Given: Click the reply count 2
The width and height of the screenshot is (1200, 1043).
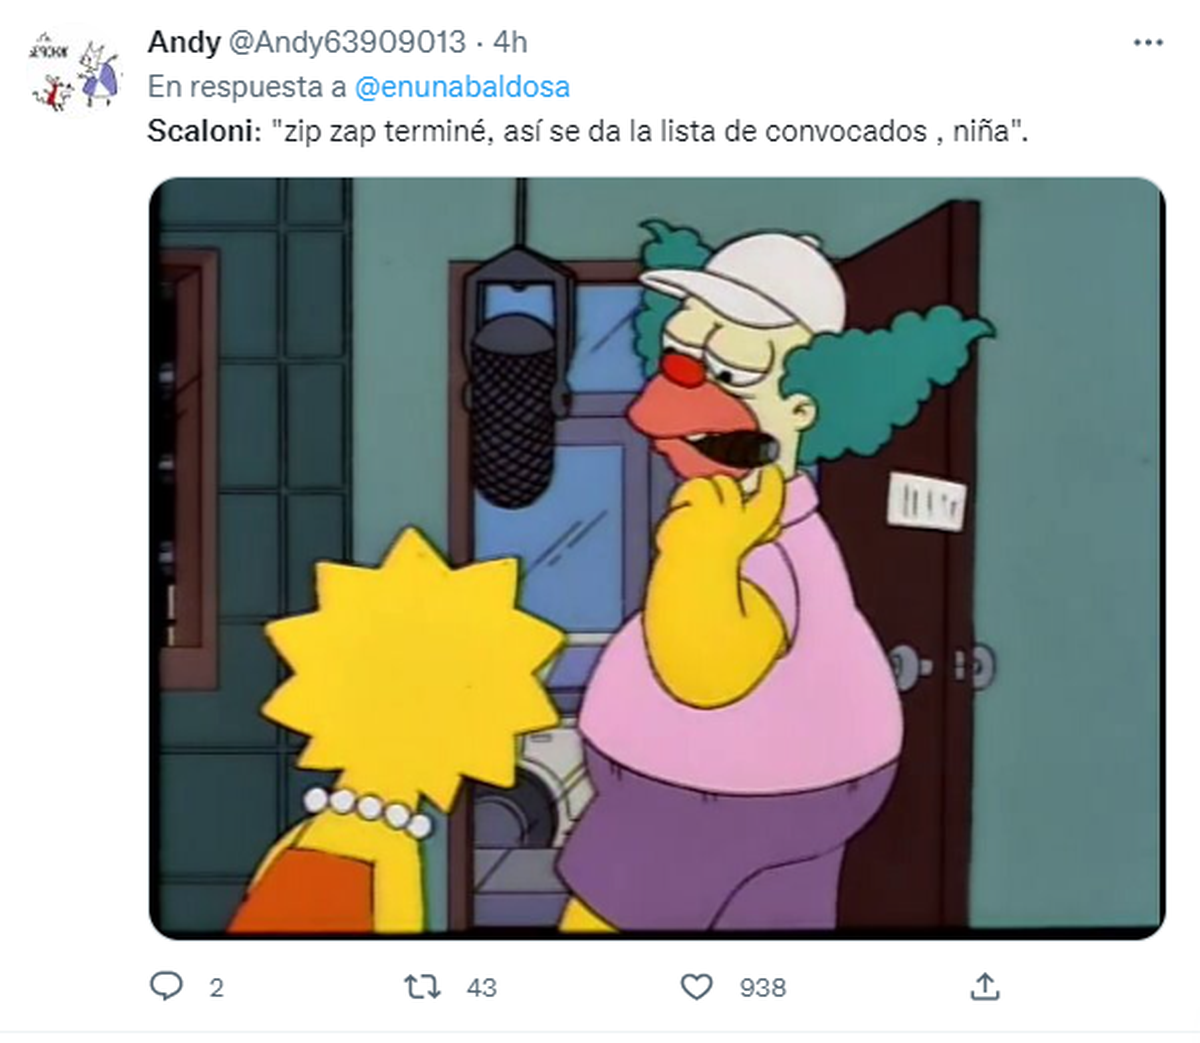Looking at the screenshot, I should 216,988.
